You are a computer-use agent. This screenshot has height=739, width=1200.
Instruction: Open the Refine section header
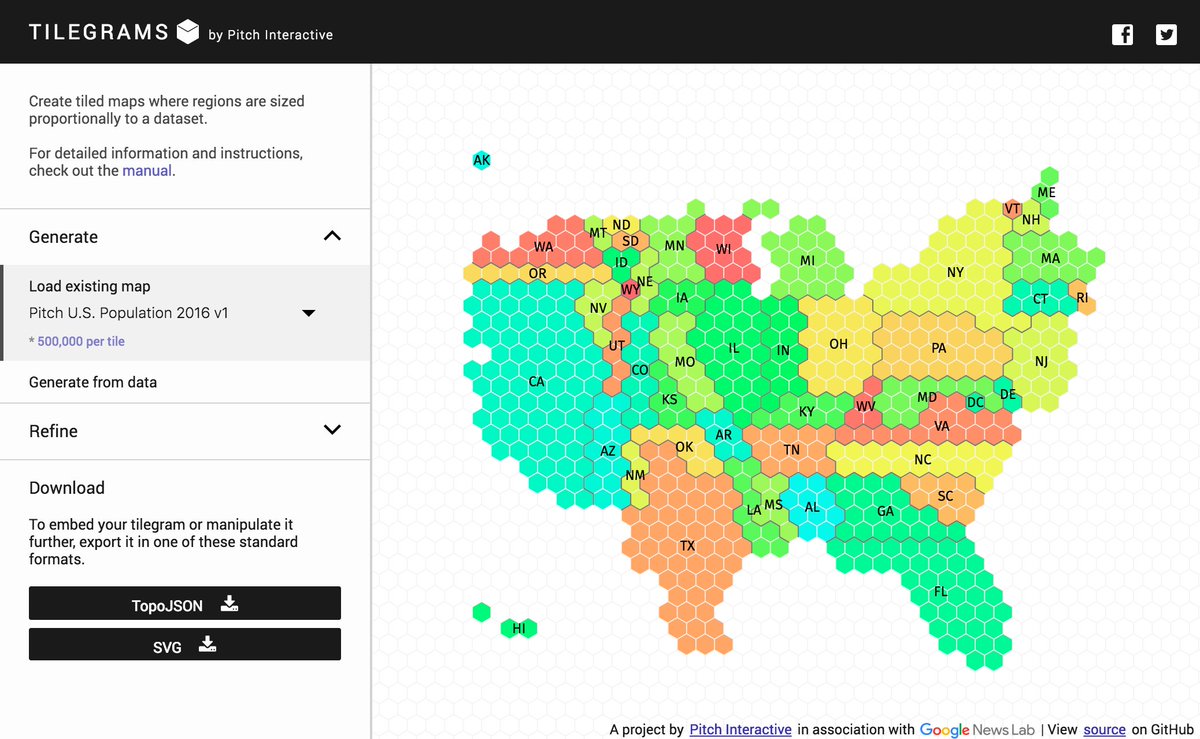click(185, 431)
